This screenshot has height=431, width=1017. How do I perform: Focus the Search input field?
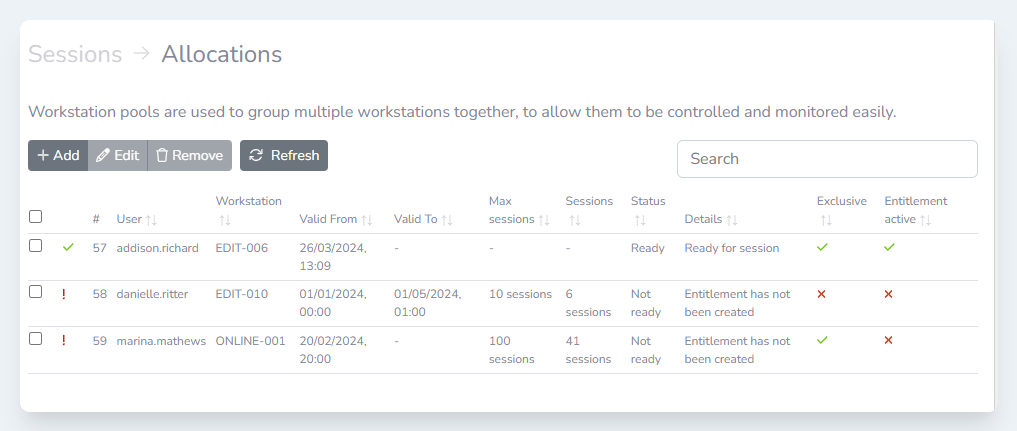(x=827, y=159)
